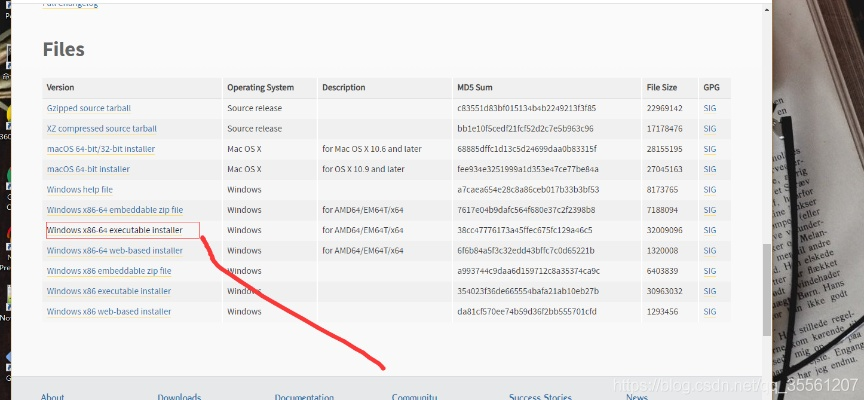Open the Downloads footer menu item
864x400 pixels.
[179, 396]
